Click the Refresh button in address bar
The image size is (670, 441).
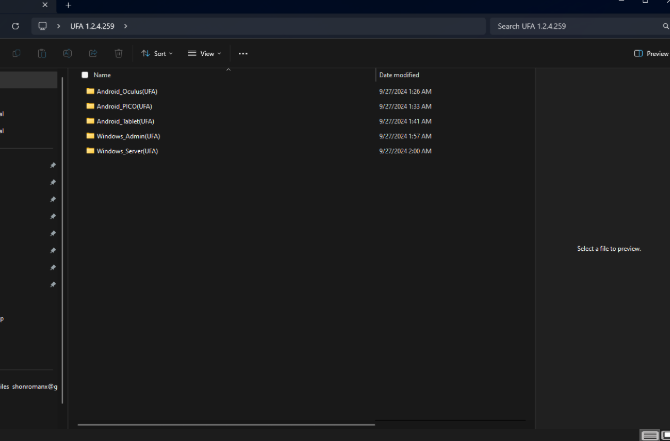click(15, 26)
